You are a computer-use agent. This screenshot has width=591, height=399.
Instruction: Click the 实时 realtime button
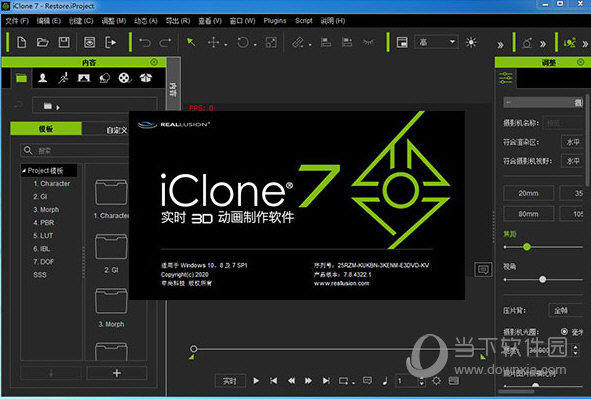pyautogui.click(x=230, y=381)
